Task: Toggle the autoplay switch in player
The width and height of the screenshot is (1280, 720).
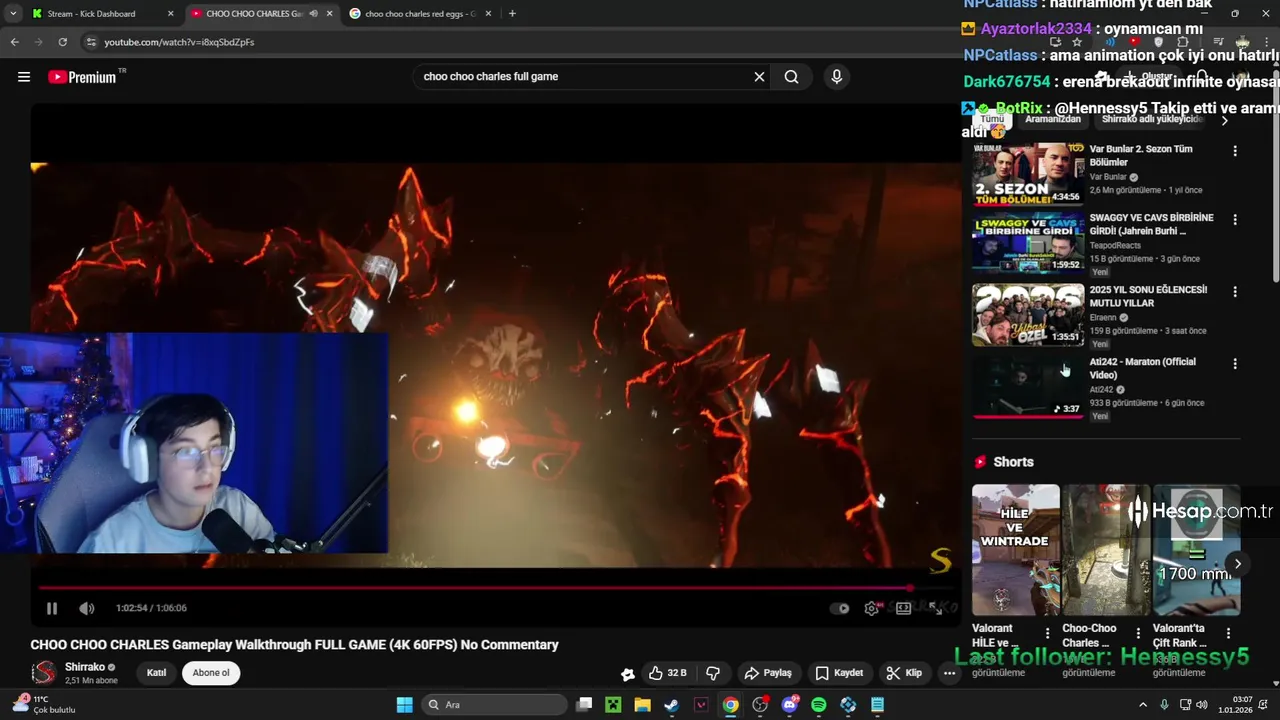Action: pos(840,608)
